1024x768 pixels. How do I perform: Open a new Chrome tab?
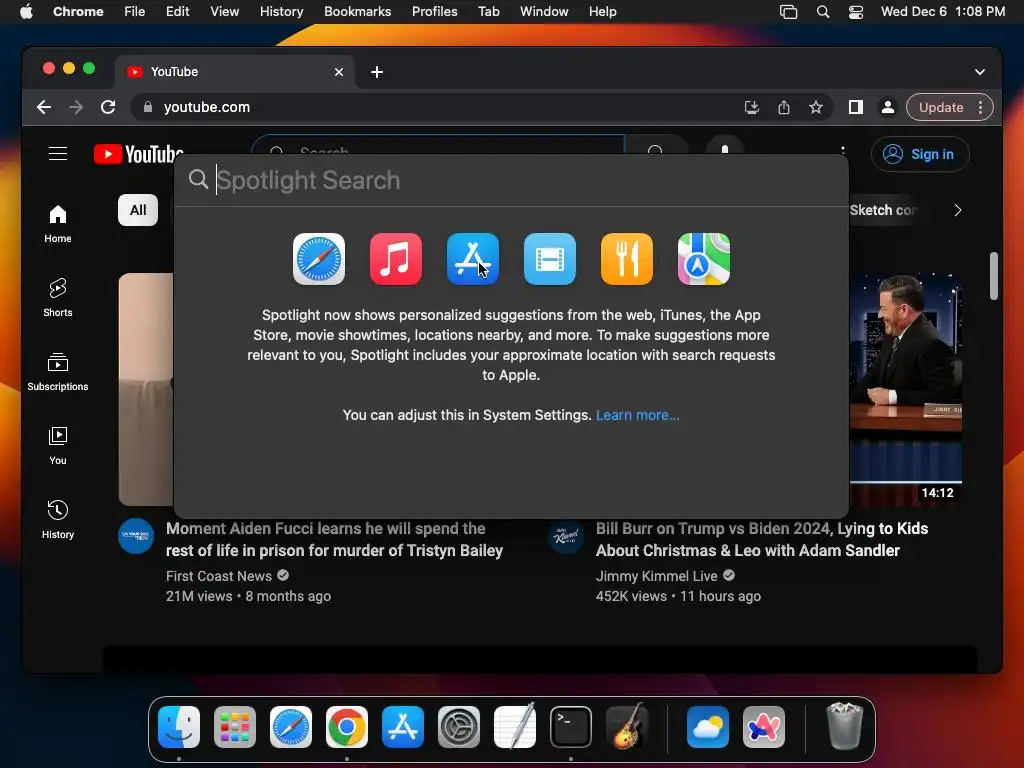pyautogui.click(x=377, y=72)
